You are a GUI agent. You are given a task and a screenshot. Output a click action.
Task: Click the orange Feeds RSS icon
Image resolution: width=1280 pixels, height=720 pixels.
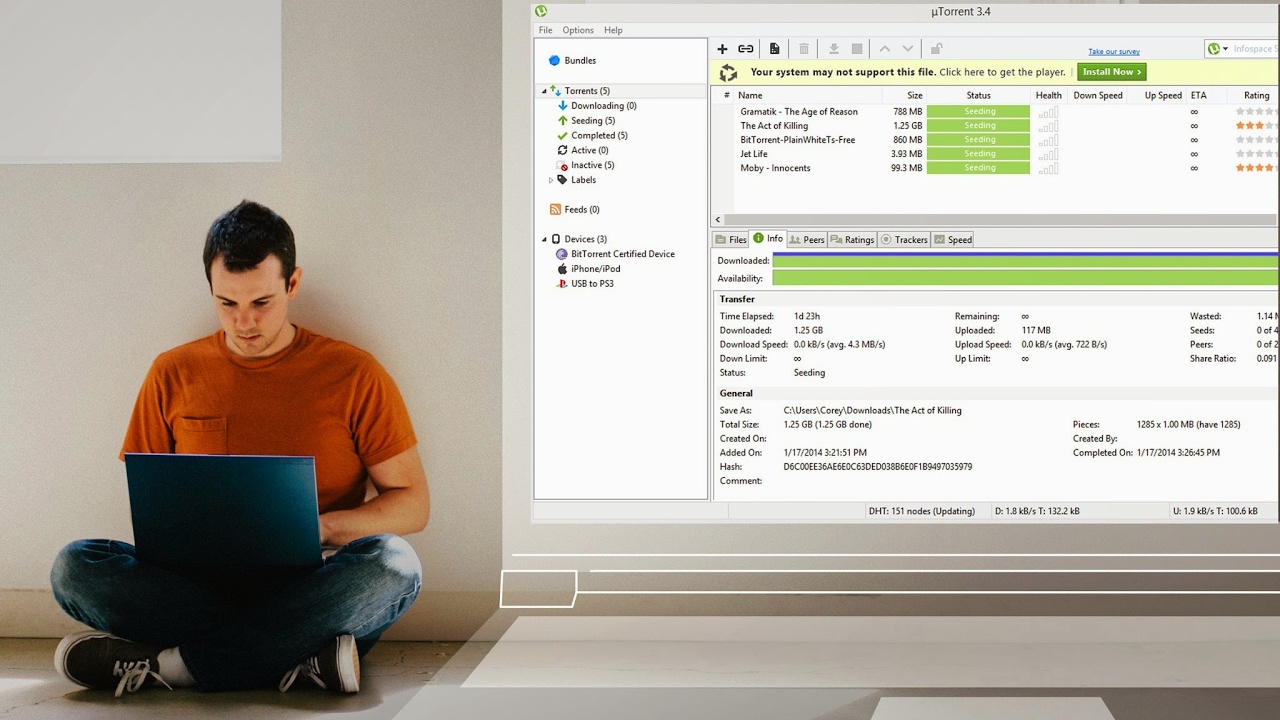pos(555,210)
